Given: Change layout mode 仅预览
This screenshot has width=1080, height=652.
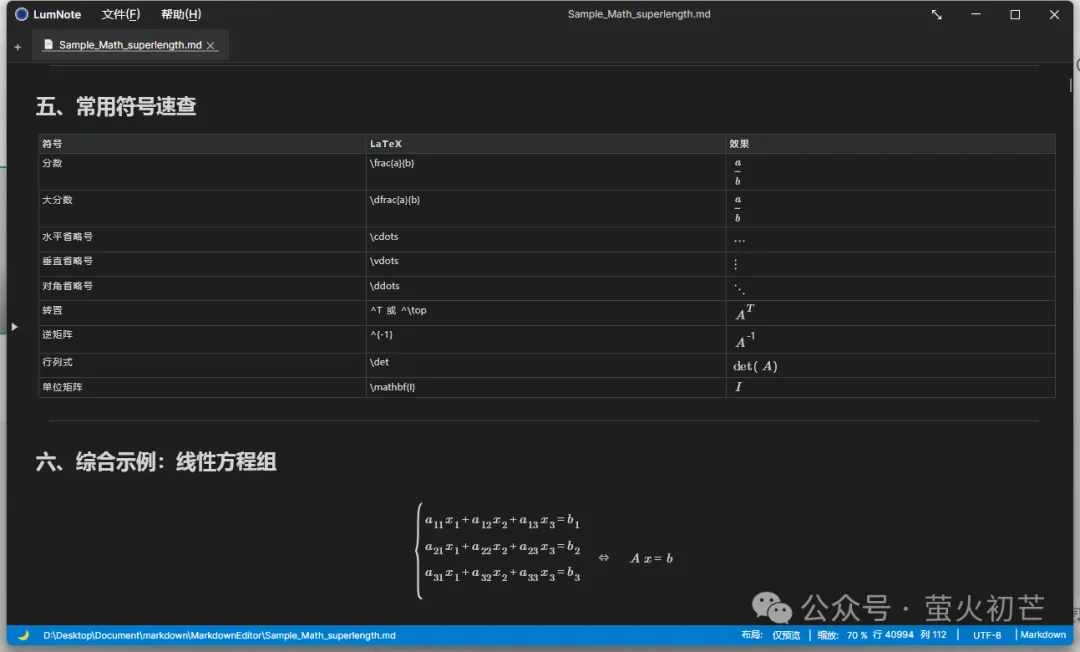Looking at the screenshot, I should click(x=786, y=635).
